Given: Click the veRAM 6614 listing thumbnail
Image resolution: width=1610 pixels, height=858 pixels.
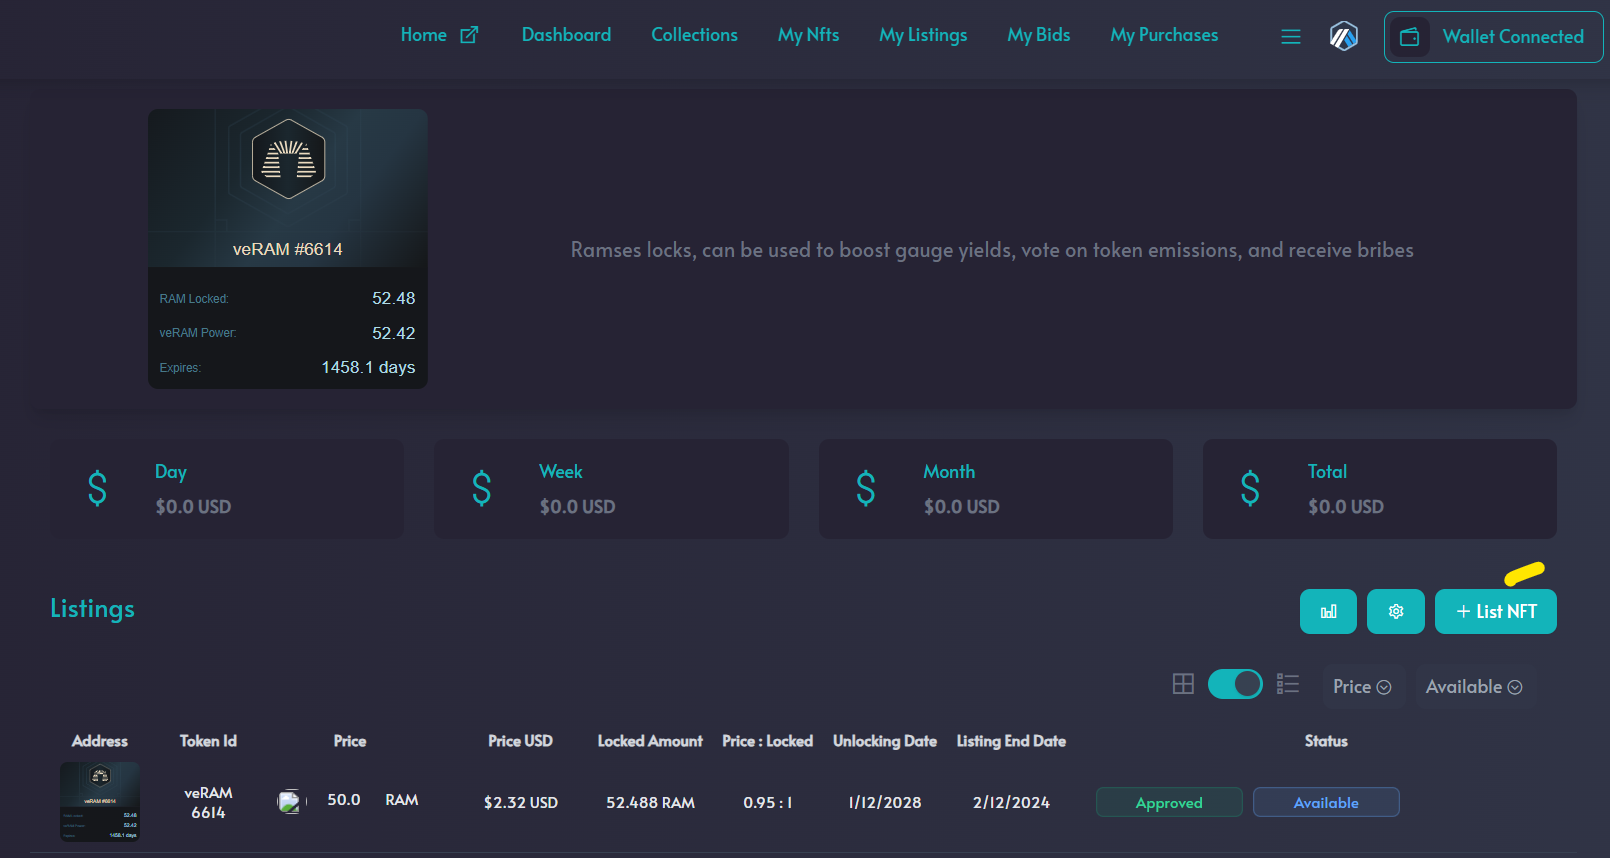Looking at the screenshot, I should 100,801.
